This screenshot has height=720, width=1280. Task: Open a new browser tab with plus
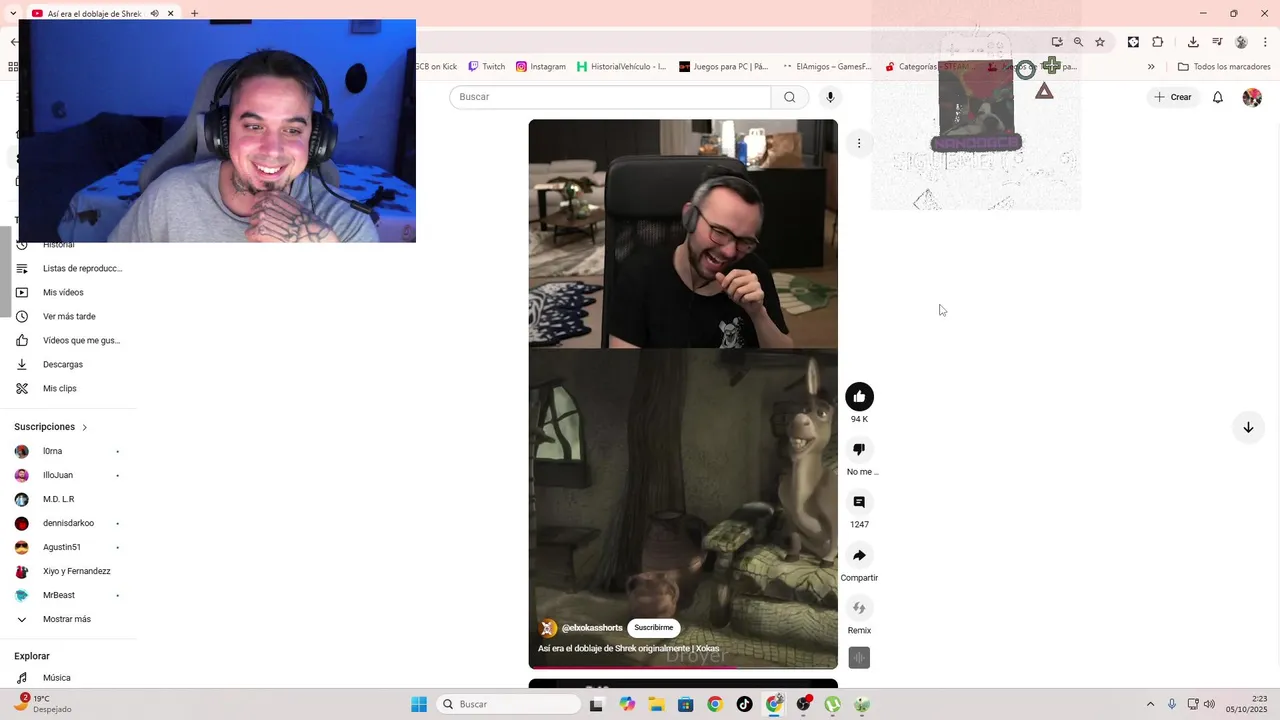coord(194,14)
